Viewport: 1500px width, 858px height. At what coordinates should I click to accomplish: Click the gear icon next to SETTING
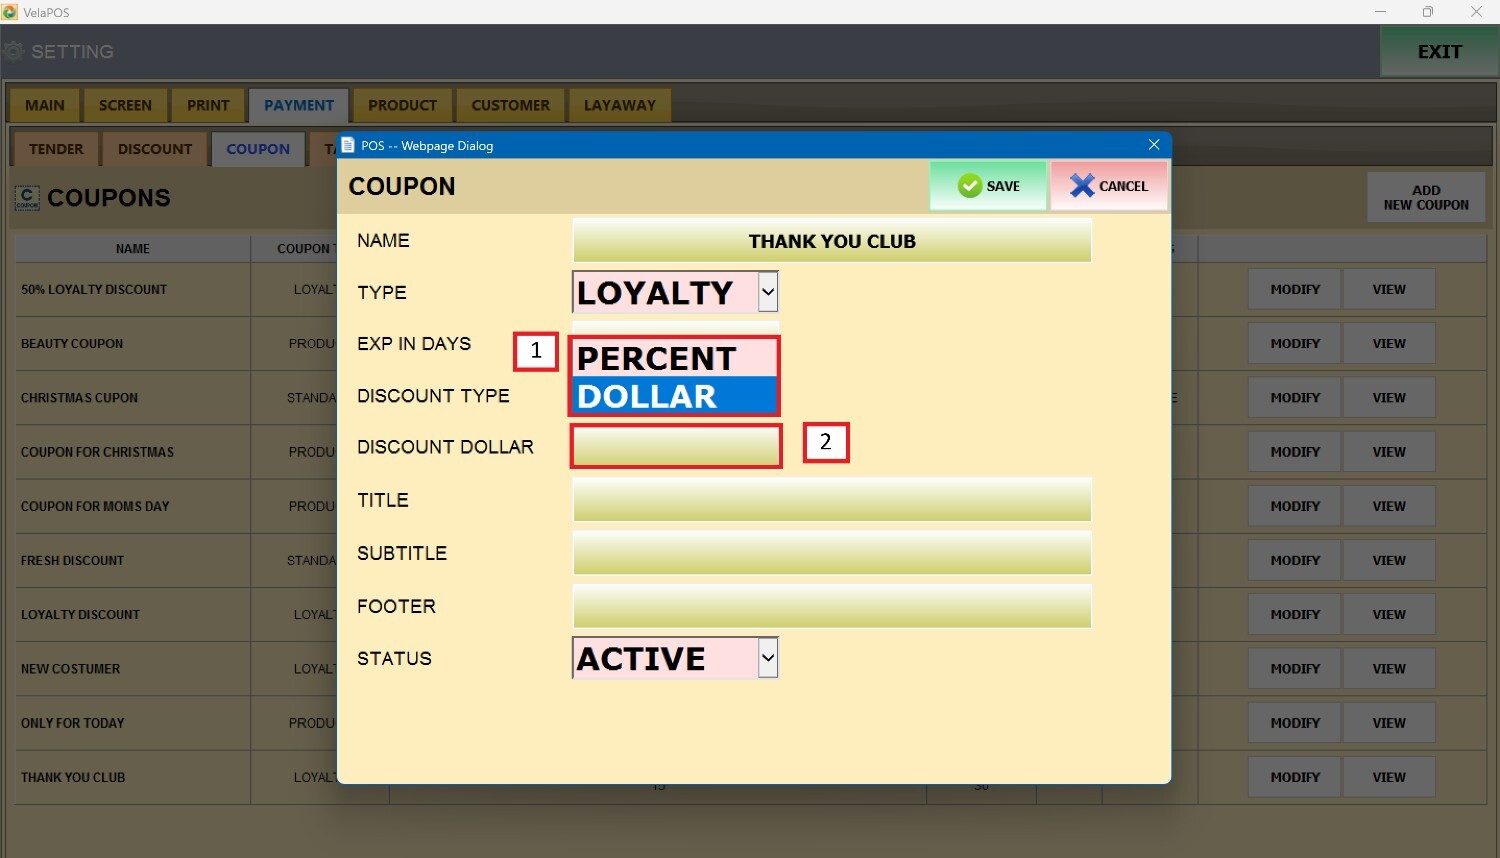click(14, 52)
